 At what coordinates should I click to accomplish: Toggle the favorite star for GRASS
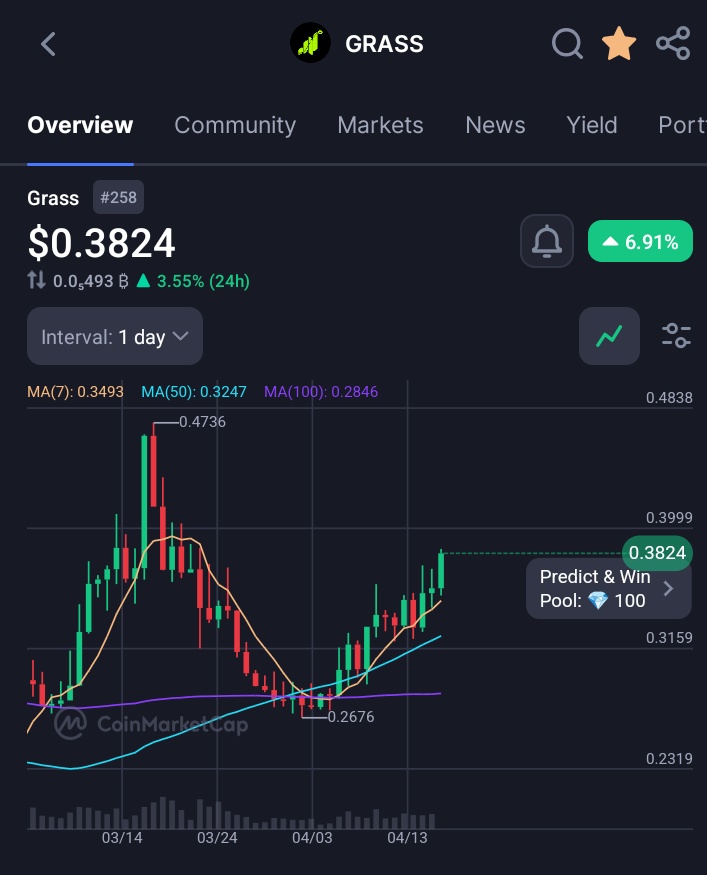(619, 44)
